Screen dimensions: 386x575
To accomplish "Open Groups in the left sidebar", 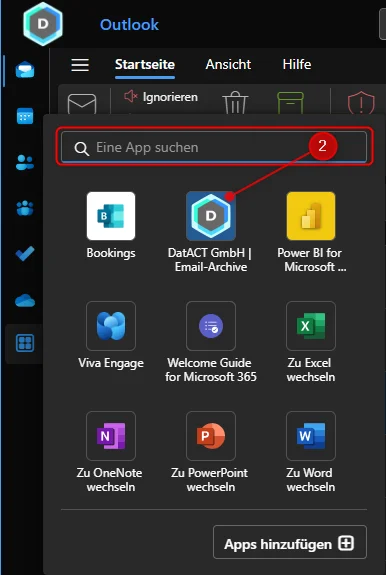I will [25, 208].
